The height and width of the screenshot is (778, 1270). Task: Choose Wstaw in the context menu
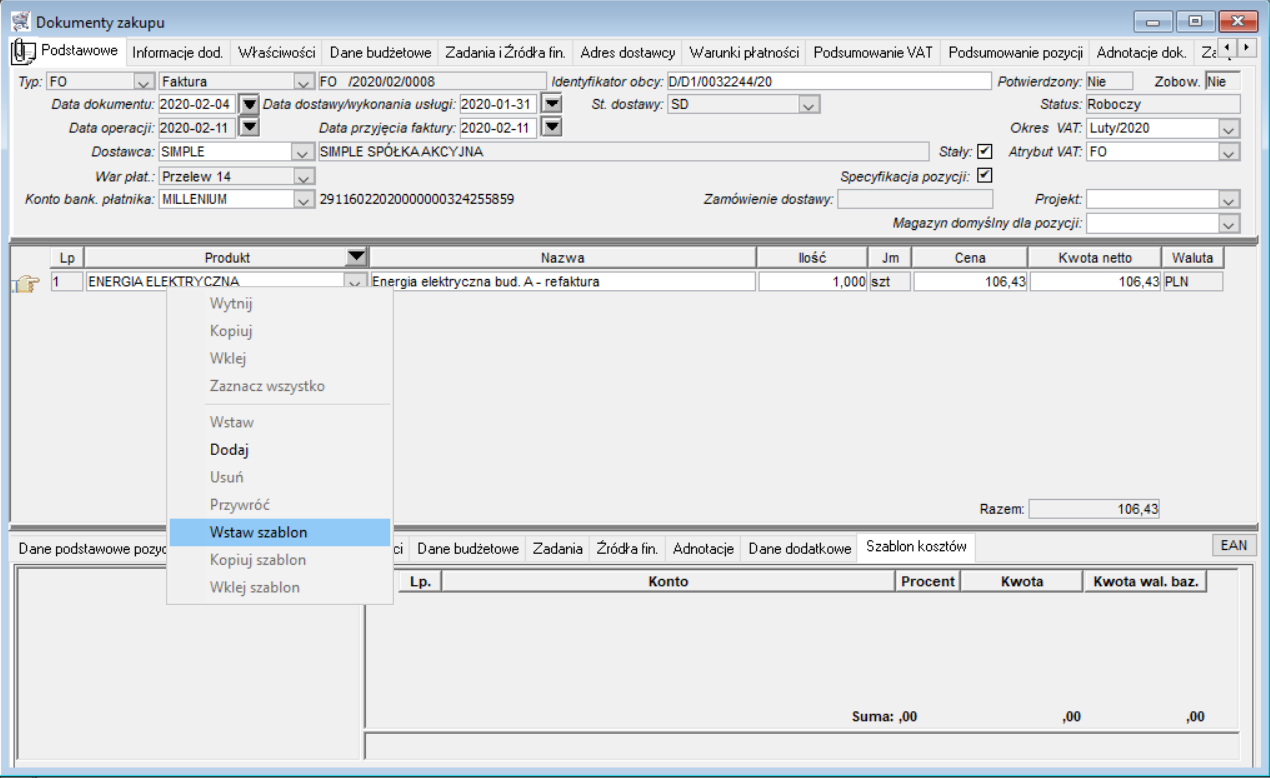[x=280, y=422]
